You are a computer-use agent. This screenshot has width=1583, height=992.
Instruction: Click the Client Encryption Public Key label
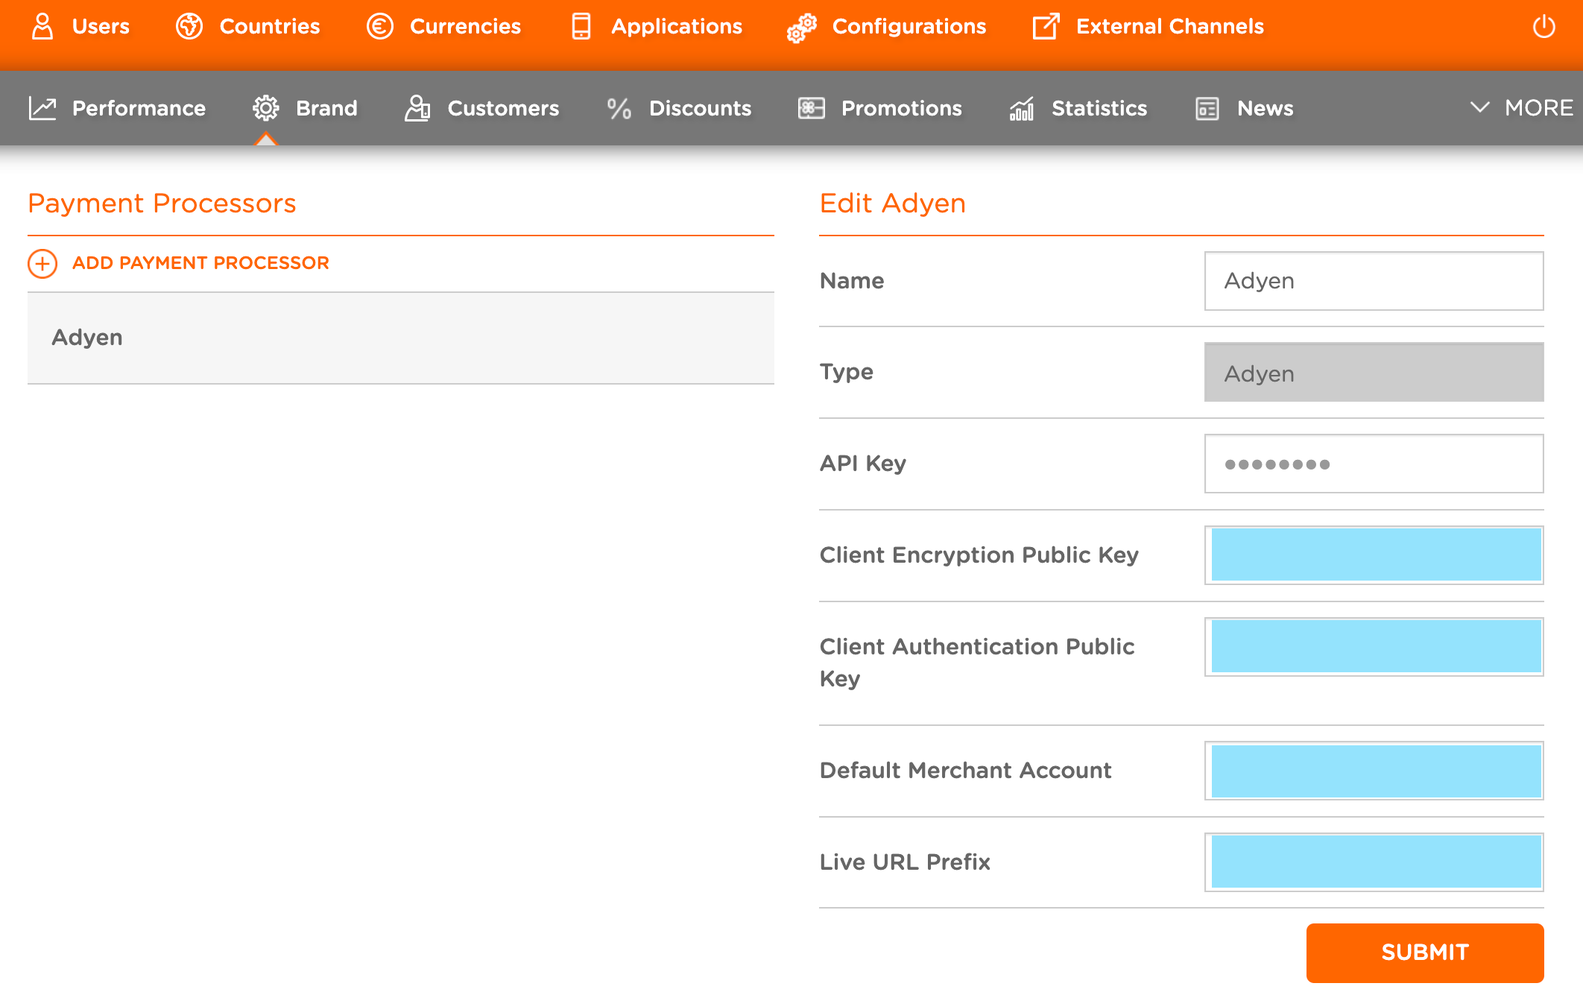(979, 556)
